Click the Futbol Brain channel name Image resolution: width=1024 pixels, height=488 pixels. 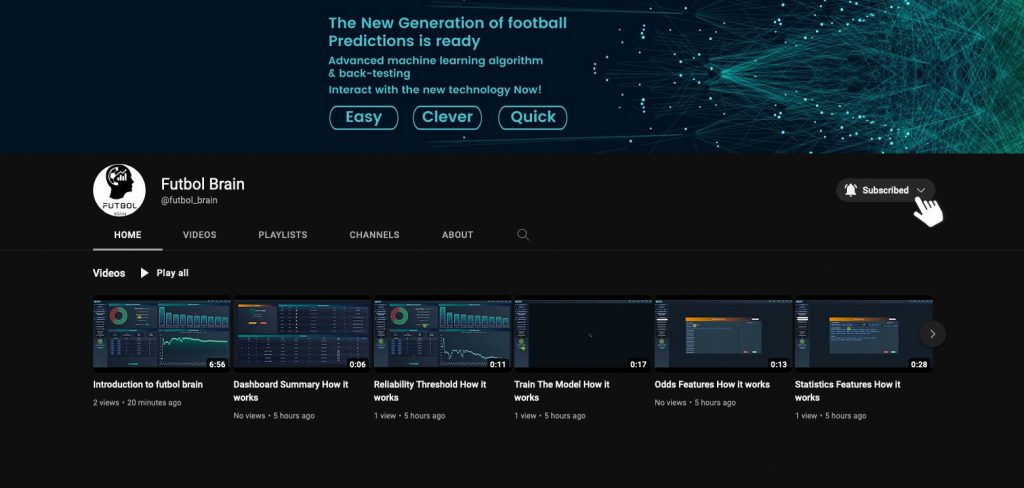tap(202, 184)
